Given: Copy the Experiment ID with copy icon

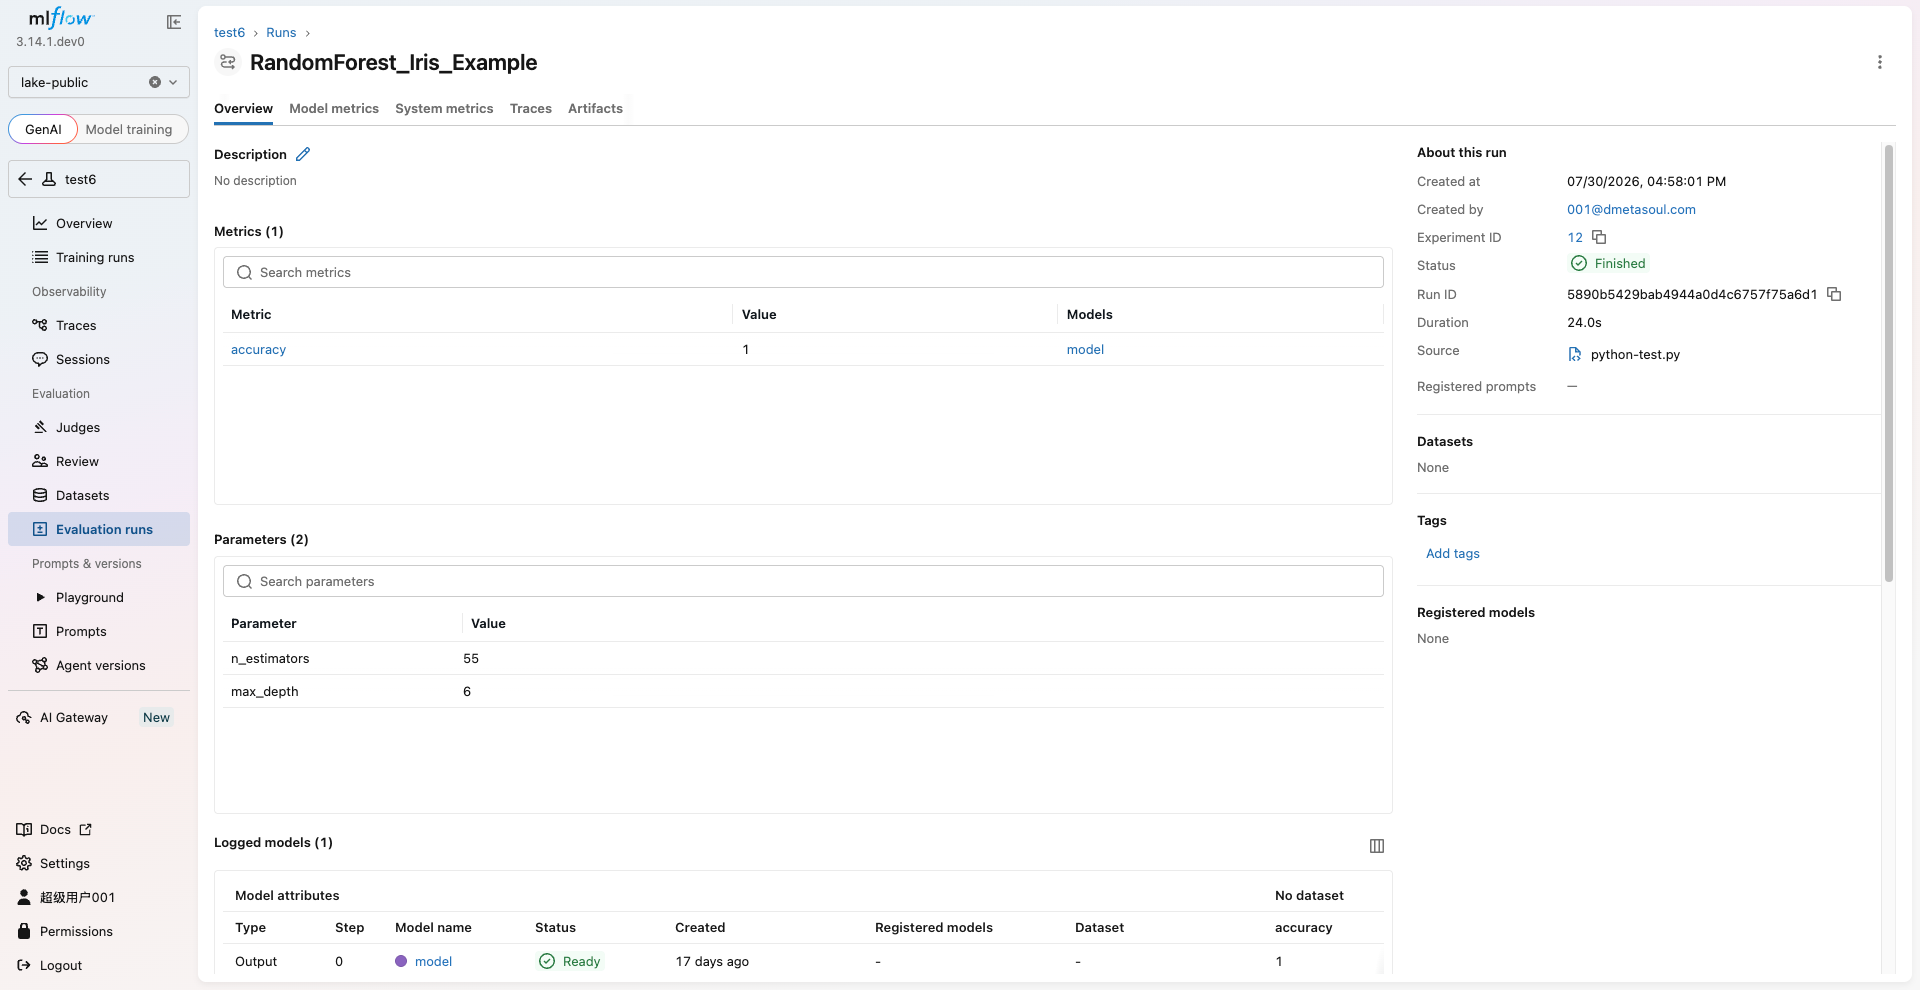Looking at the screenshot, I should pyautogui.click(x=1599, y=237).
